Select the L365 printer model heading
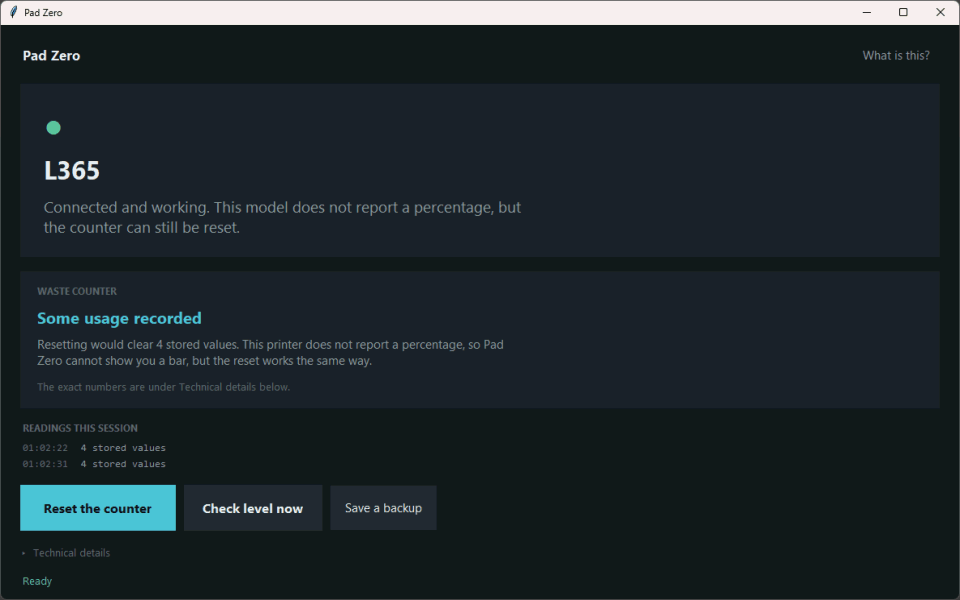 click(72, 171)
